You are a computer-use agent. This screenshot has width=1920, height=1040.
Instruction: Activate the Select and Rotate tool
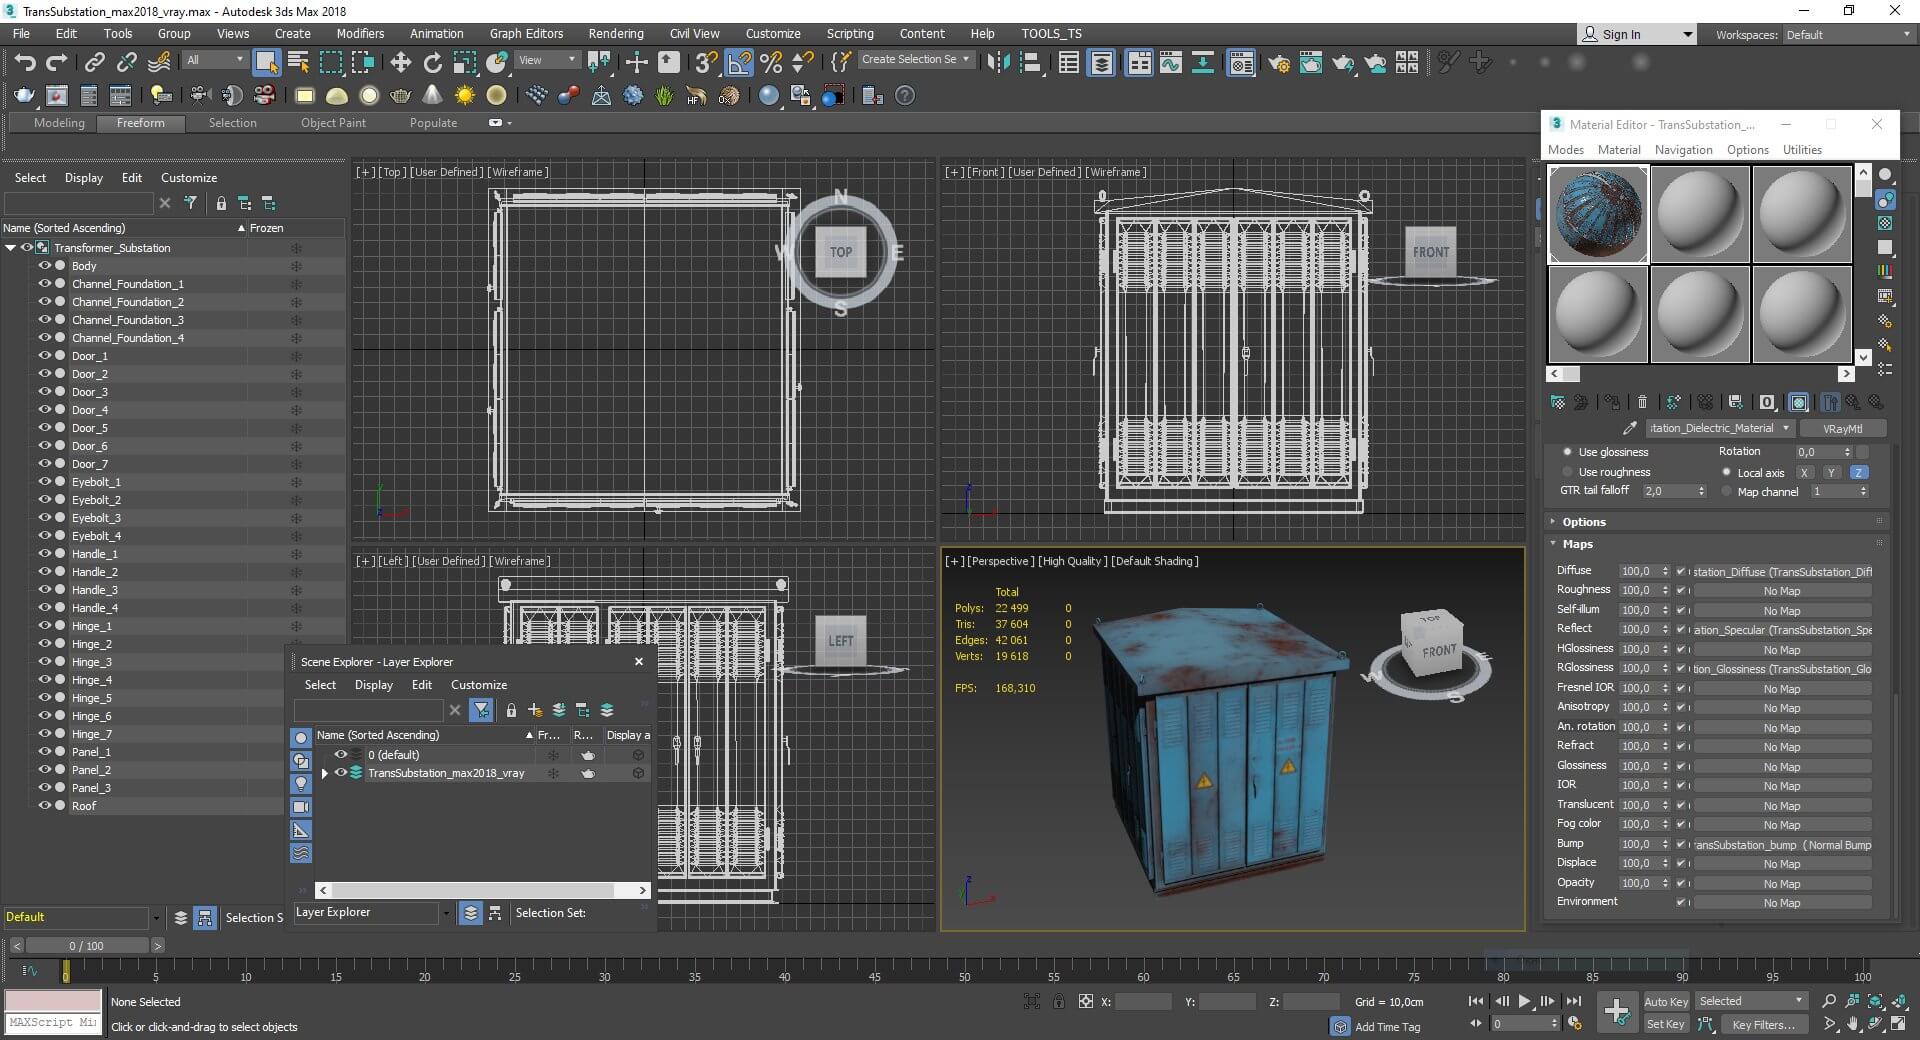pyautogui.click(x=433, y=63)
